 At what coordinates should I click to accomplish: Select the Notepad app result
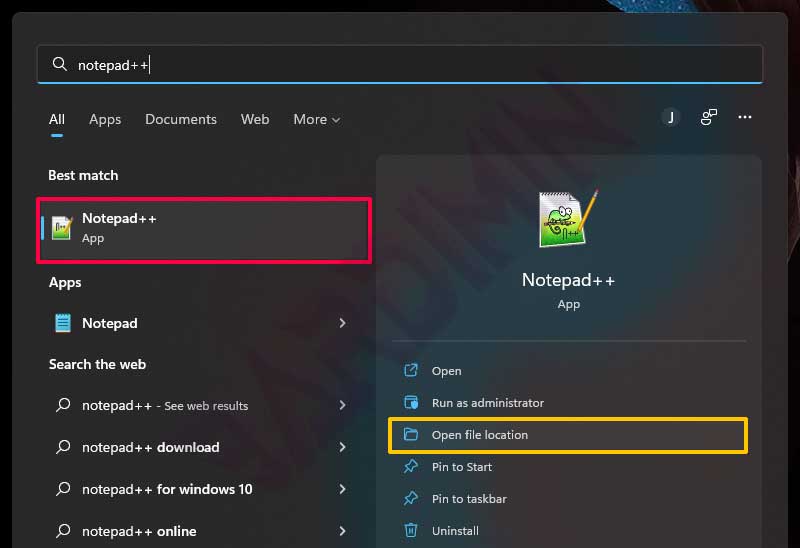tap(199, 323)
